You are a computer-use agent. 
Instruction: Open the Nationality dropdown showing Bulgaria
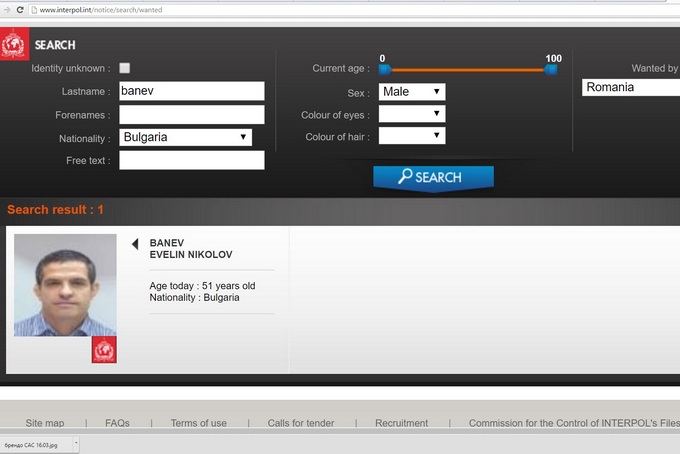(x=185, y=137)
